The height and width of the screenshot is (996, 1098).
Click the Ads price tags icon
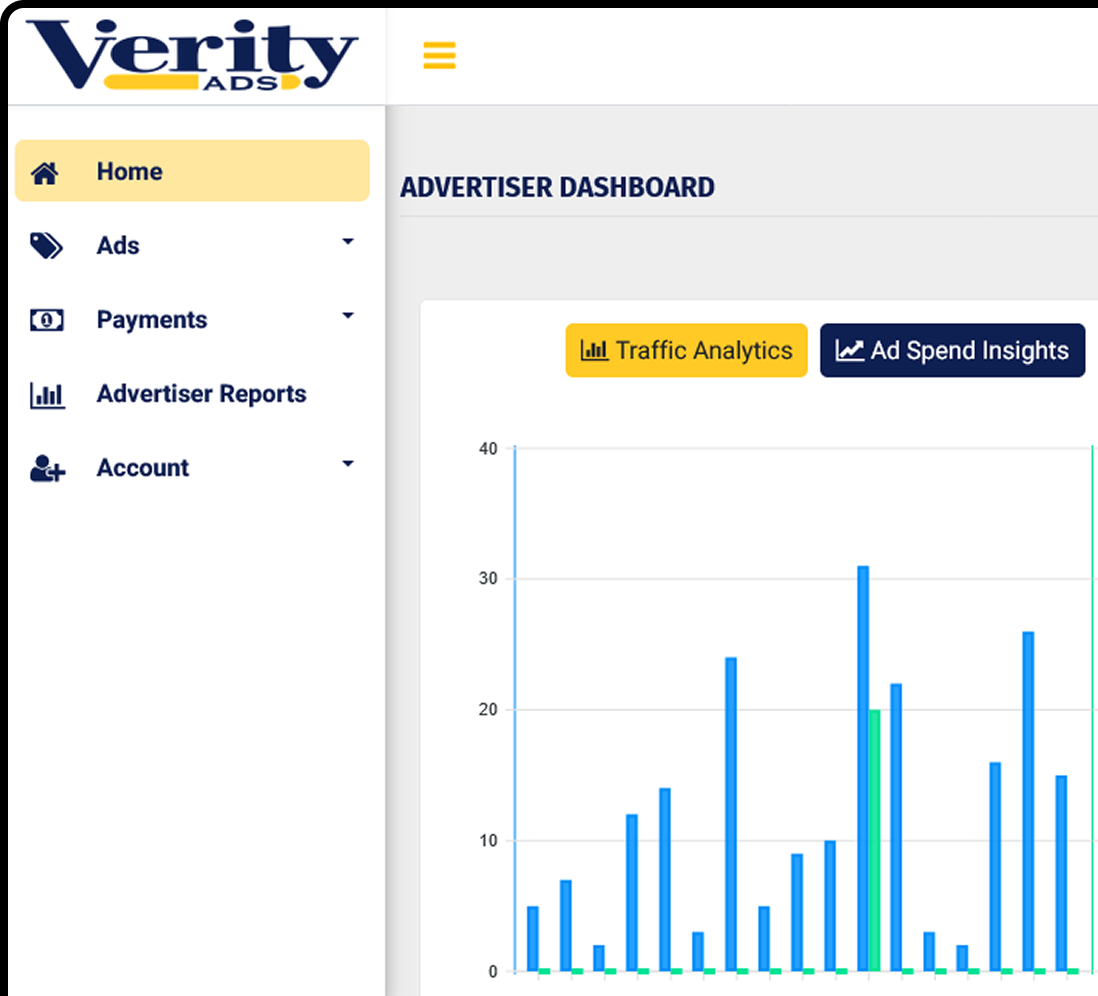46,246
